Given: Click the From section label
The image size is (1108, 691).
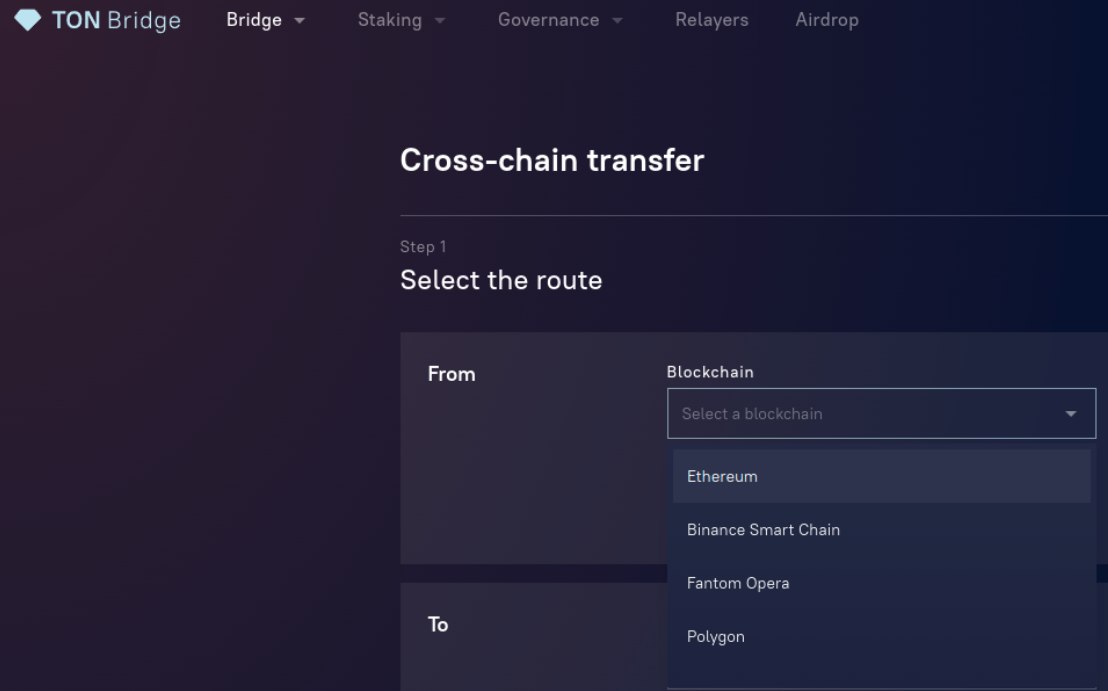Looking at the screenshot, I should click(451, 374).
